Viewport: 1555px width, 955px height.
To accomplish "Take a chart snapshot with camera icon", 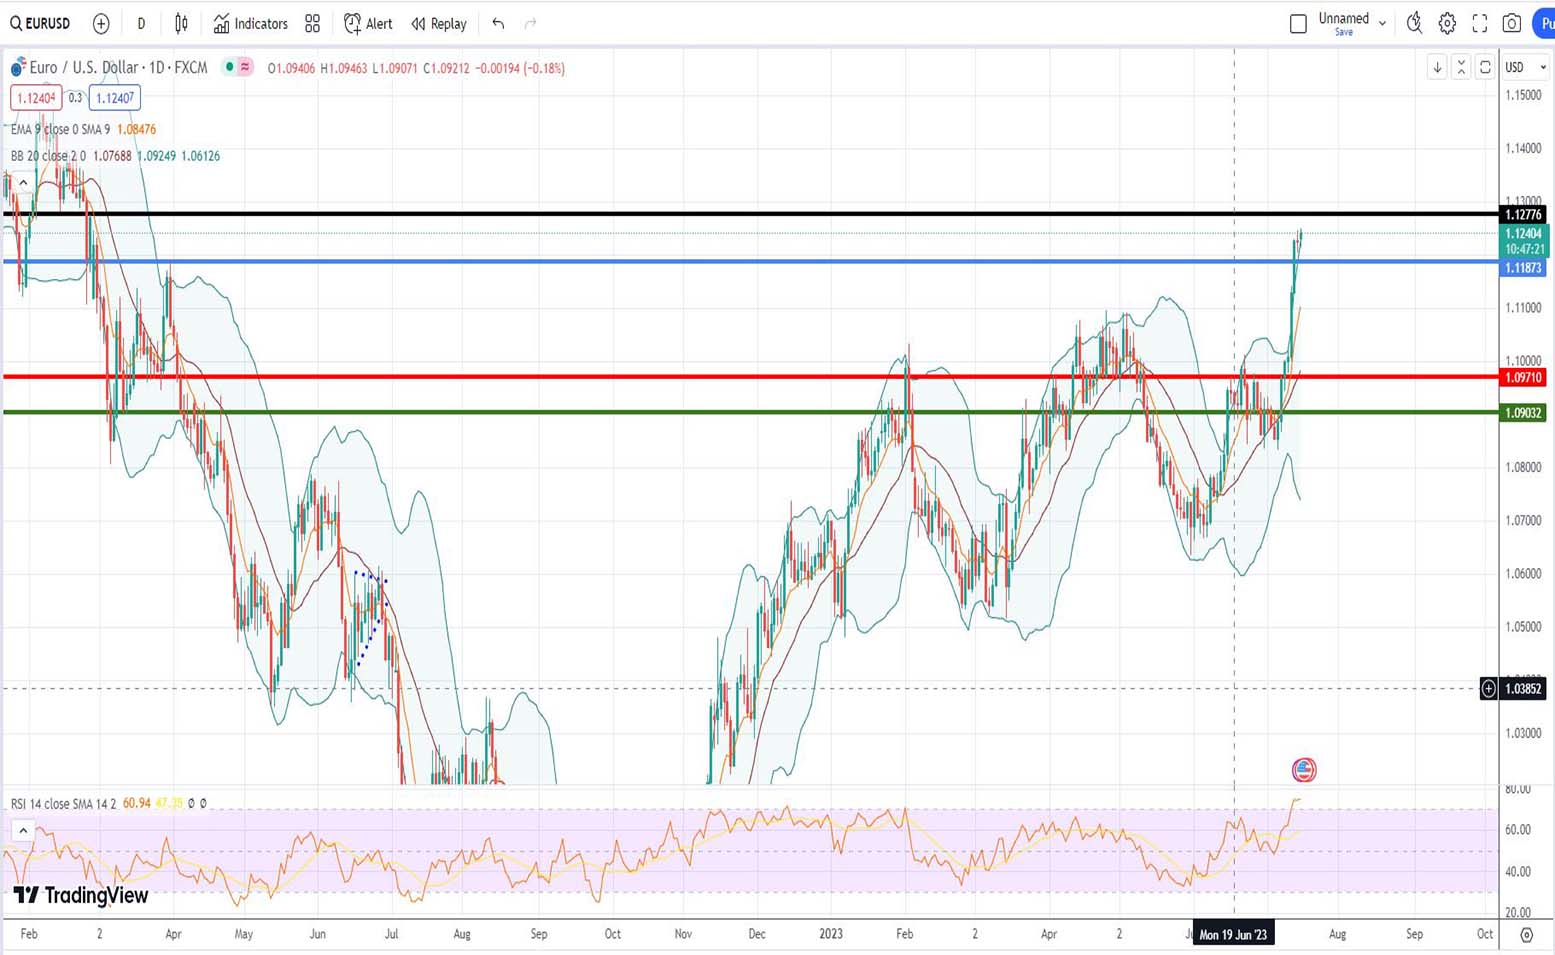I will [1512, 24].
